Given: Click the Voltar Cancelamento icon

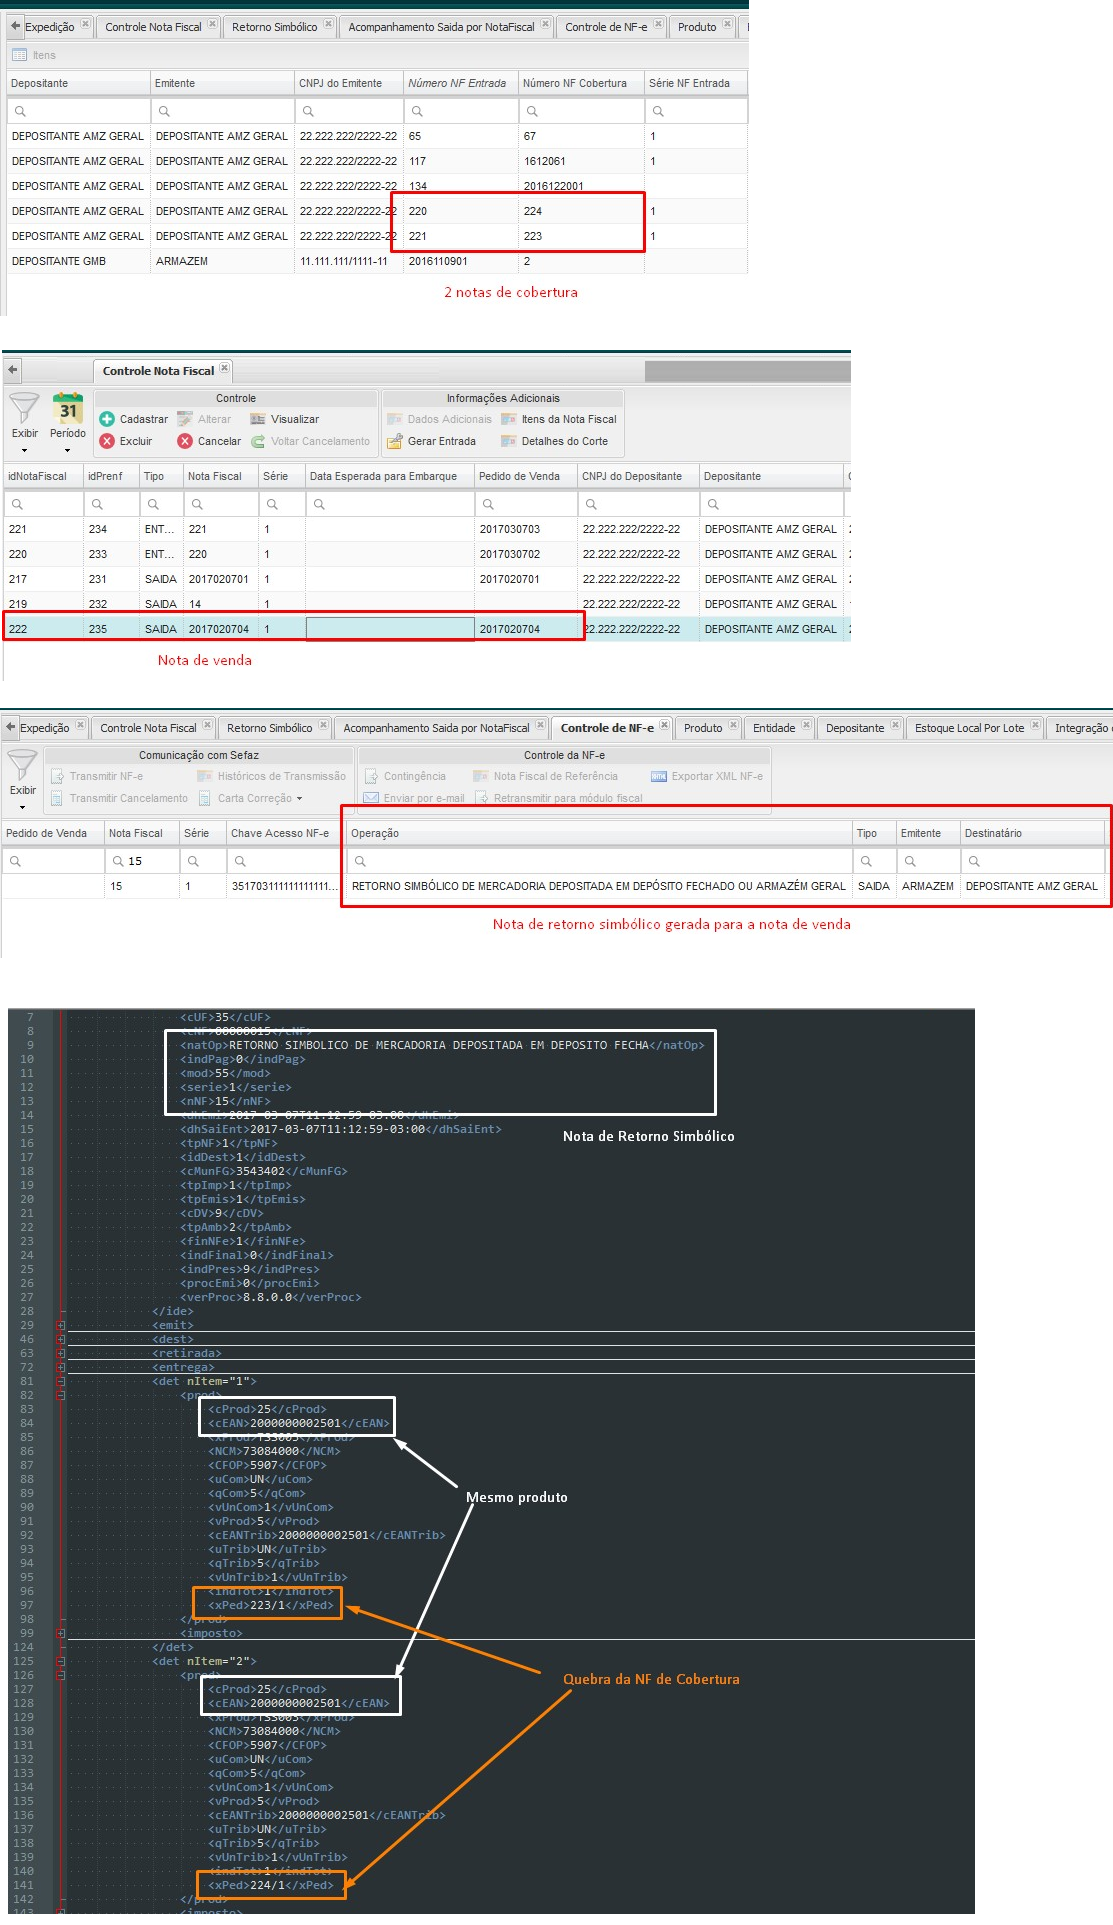Looking at the screenshot, I should [258, 441].
